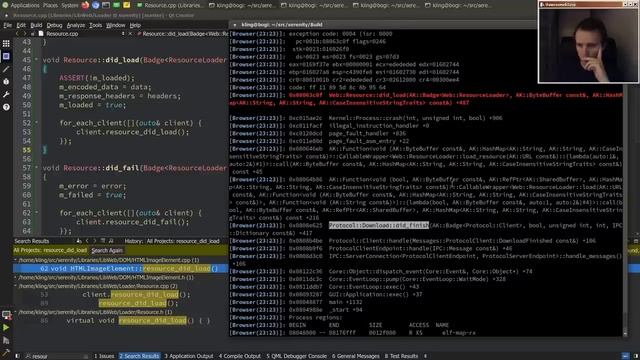Click the green launcher icon in panel

[116, 5]
